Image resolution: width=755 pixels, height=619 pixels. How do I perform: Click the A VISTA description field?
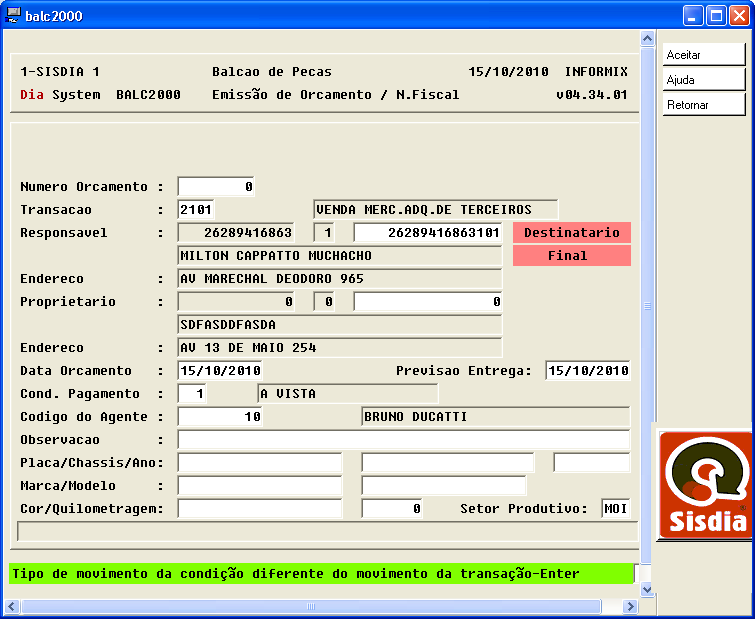click(x=348, y=394)
